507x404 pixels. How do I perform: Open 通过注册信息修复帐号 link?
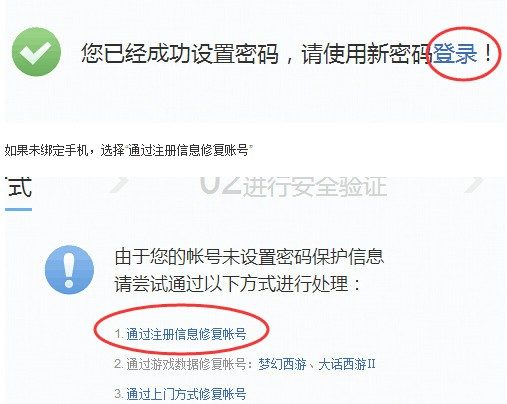pos(186,334)
